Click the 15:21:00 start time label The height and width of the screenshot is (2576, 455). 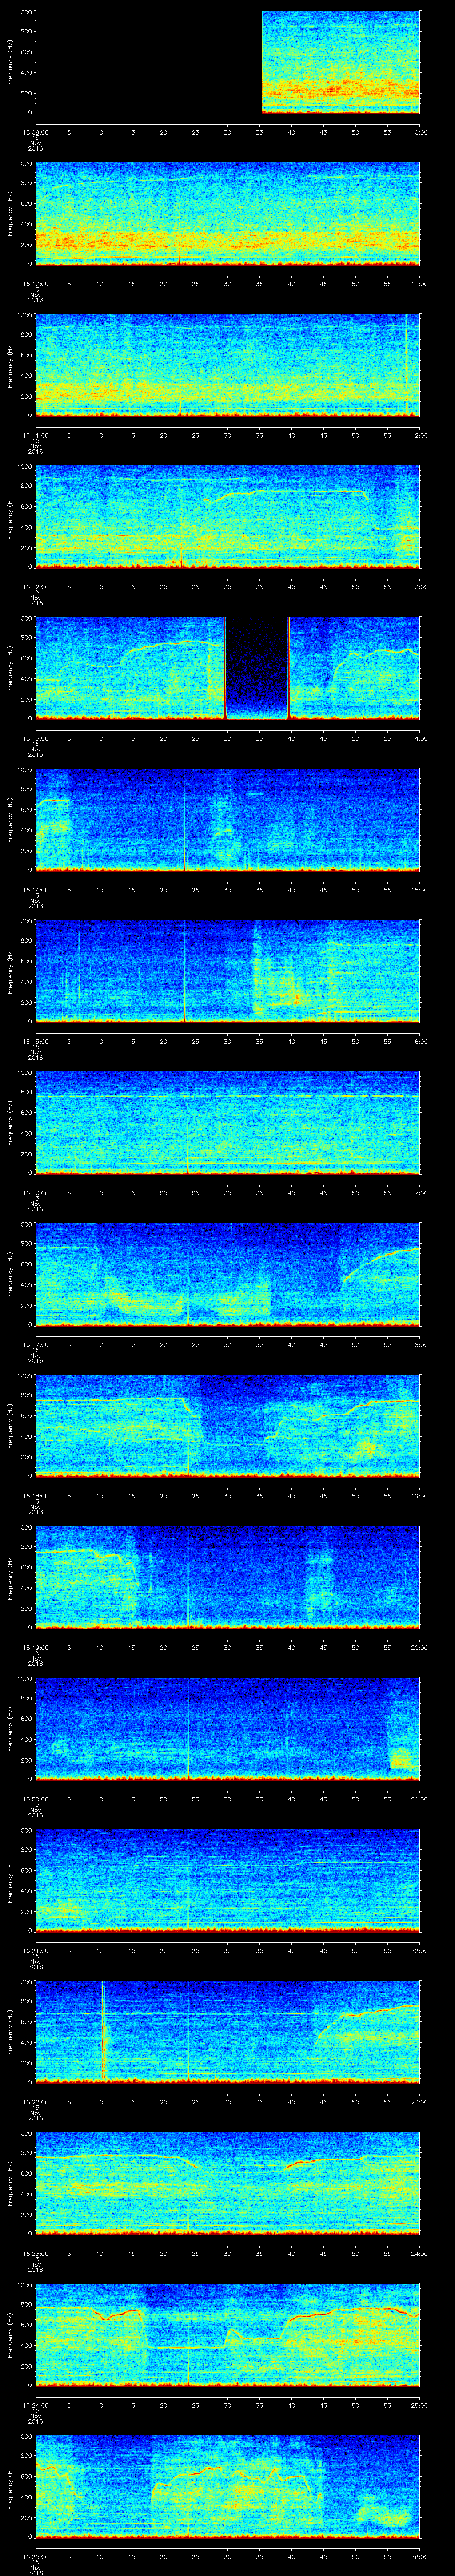(35, 1950)
